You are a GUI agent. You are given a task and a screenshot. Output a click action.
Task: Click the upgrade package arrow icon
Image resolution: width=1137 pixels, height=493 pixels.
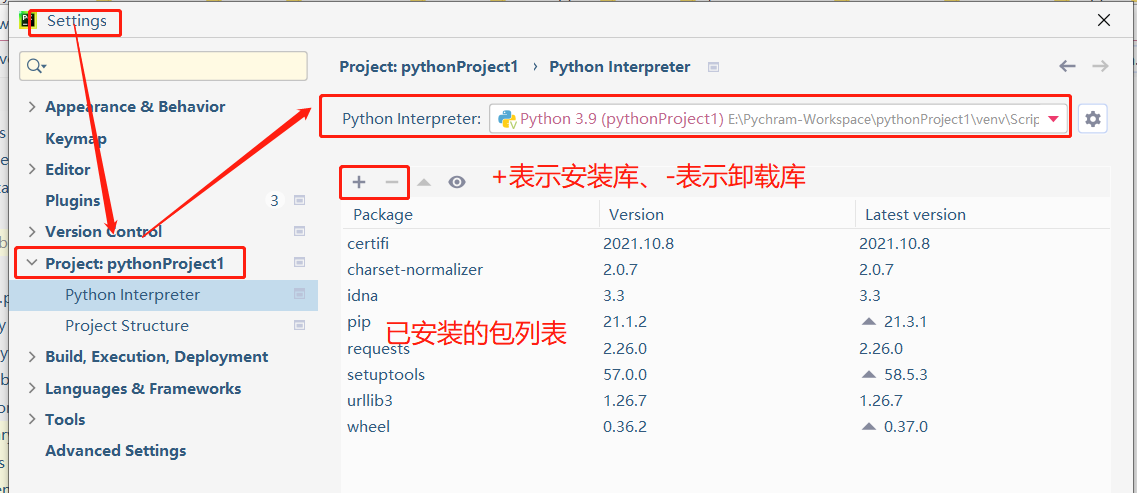424,182
